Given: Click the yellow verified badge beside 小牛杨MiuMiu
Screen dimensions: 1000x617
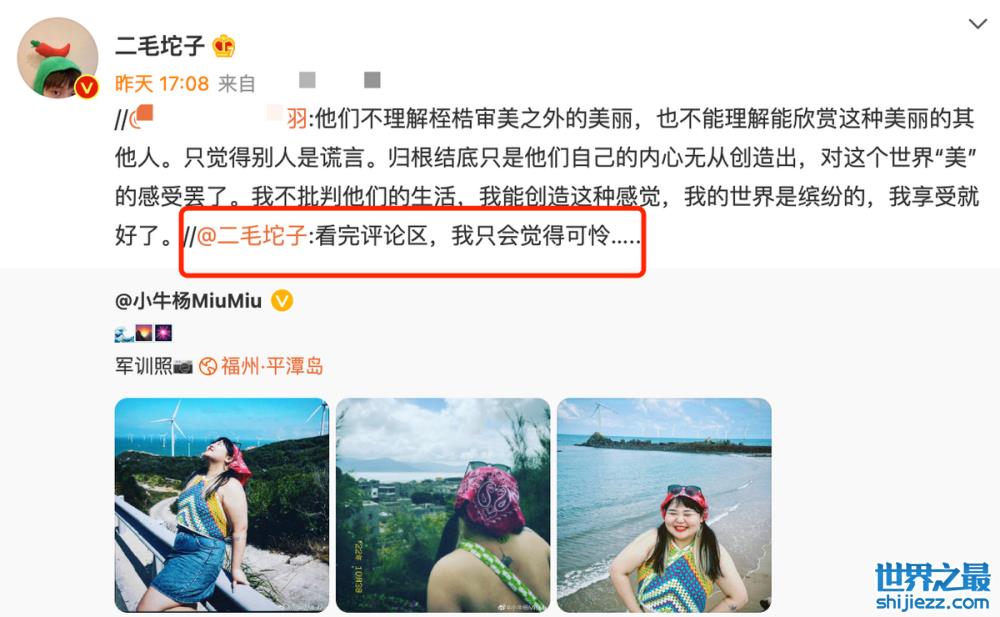Looking at the screenshot, I should coord(283,300).
